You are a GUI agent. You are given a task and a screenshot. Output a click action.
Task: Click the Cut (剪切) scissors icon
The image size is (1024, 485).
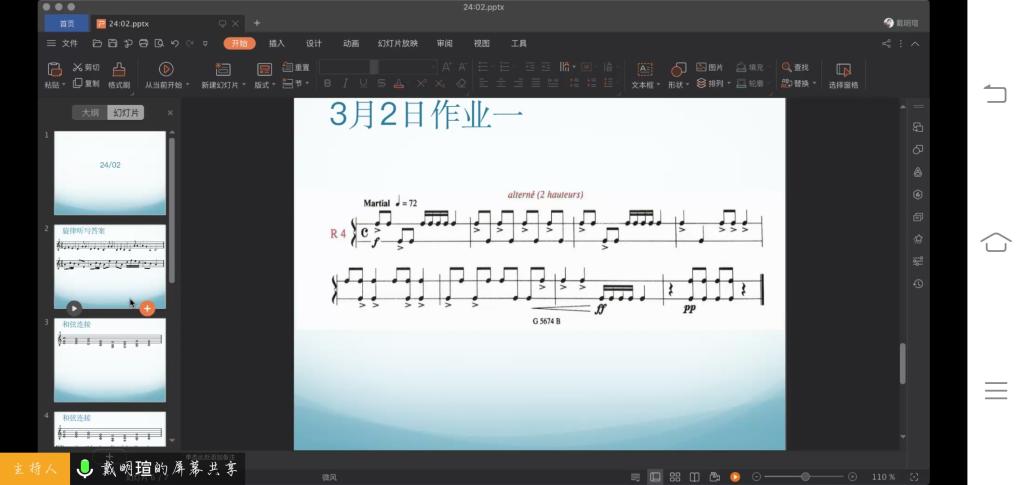pos(77,67)
